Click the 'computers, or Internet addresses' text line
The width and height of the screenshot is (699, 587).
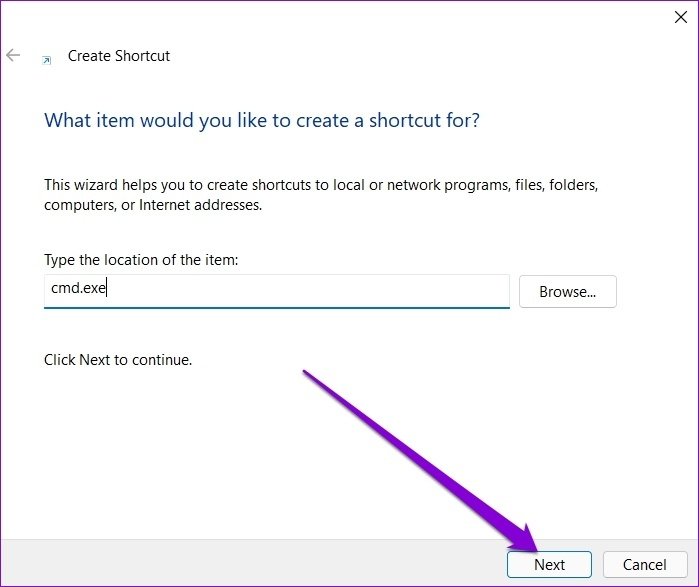click(x=153, y=205)
